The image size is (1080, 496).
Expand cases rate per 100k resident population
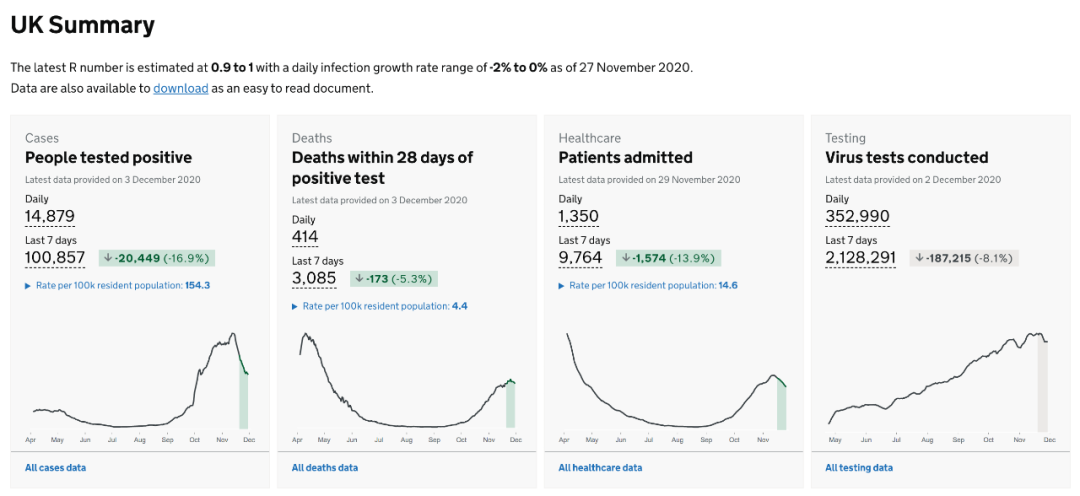117,285
